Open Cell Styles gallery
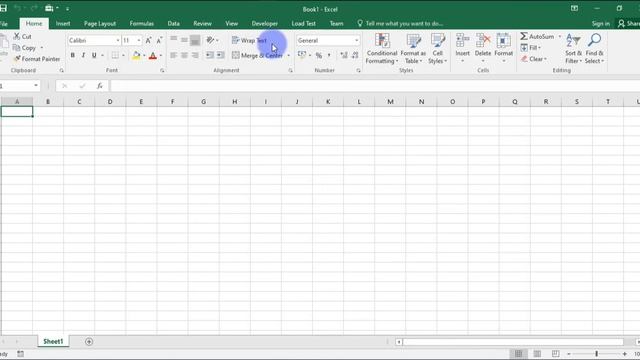The height and width of the screenshot is (360, 640). [x=438, y=49]
